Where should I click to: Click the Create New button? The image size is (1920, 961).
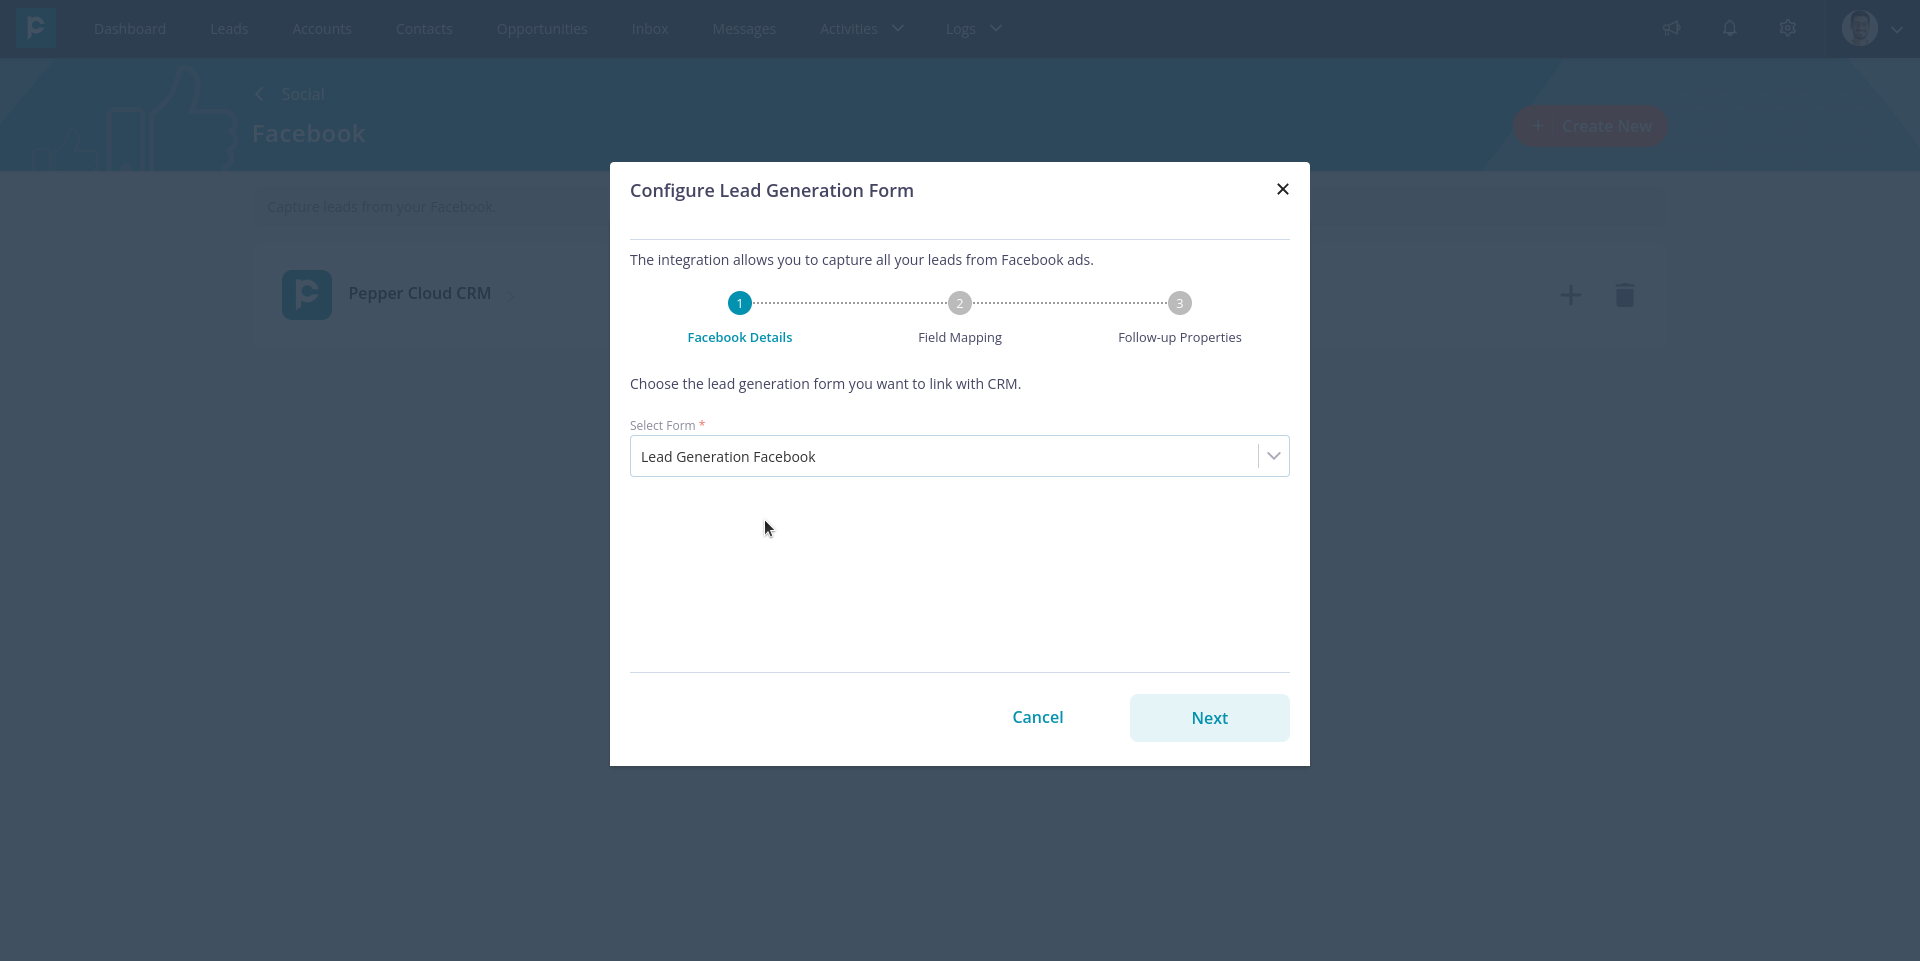click(1591, 127)
